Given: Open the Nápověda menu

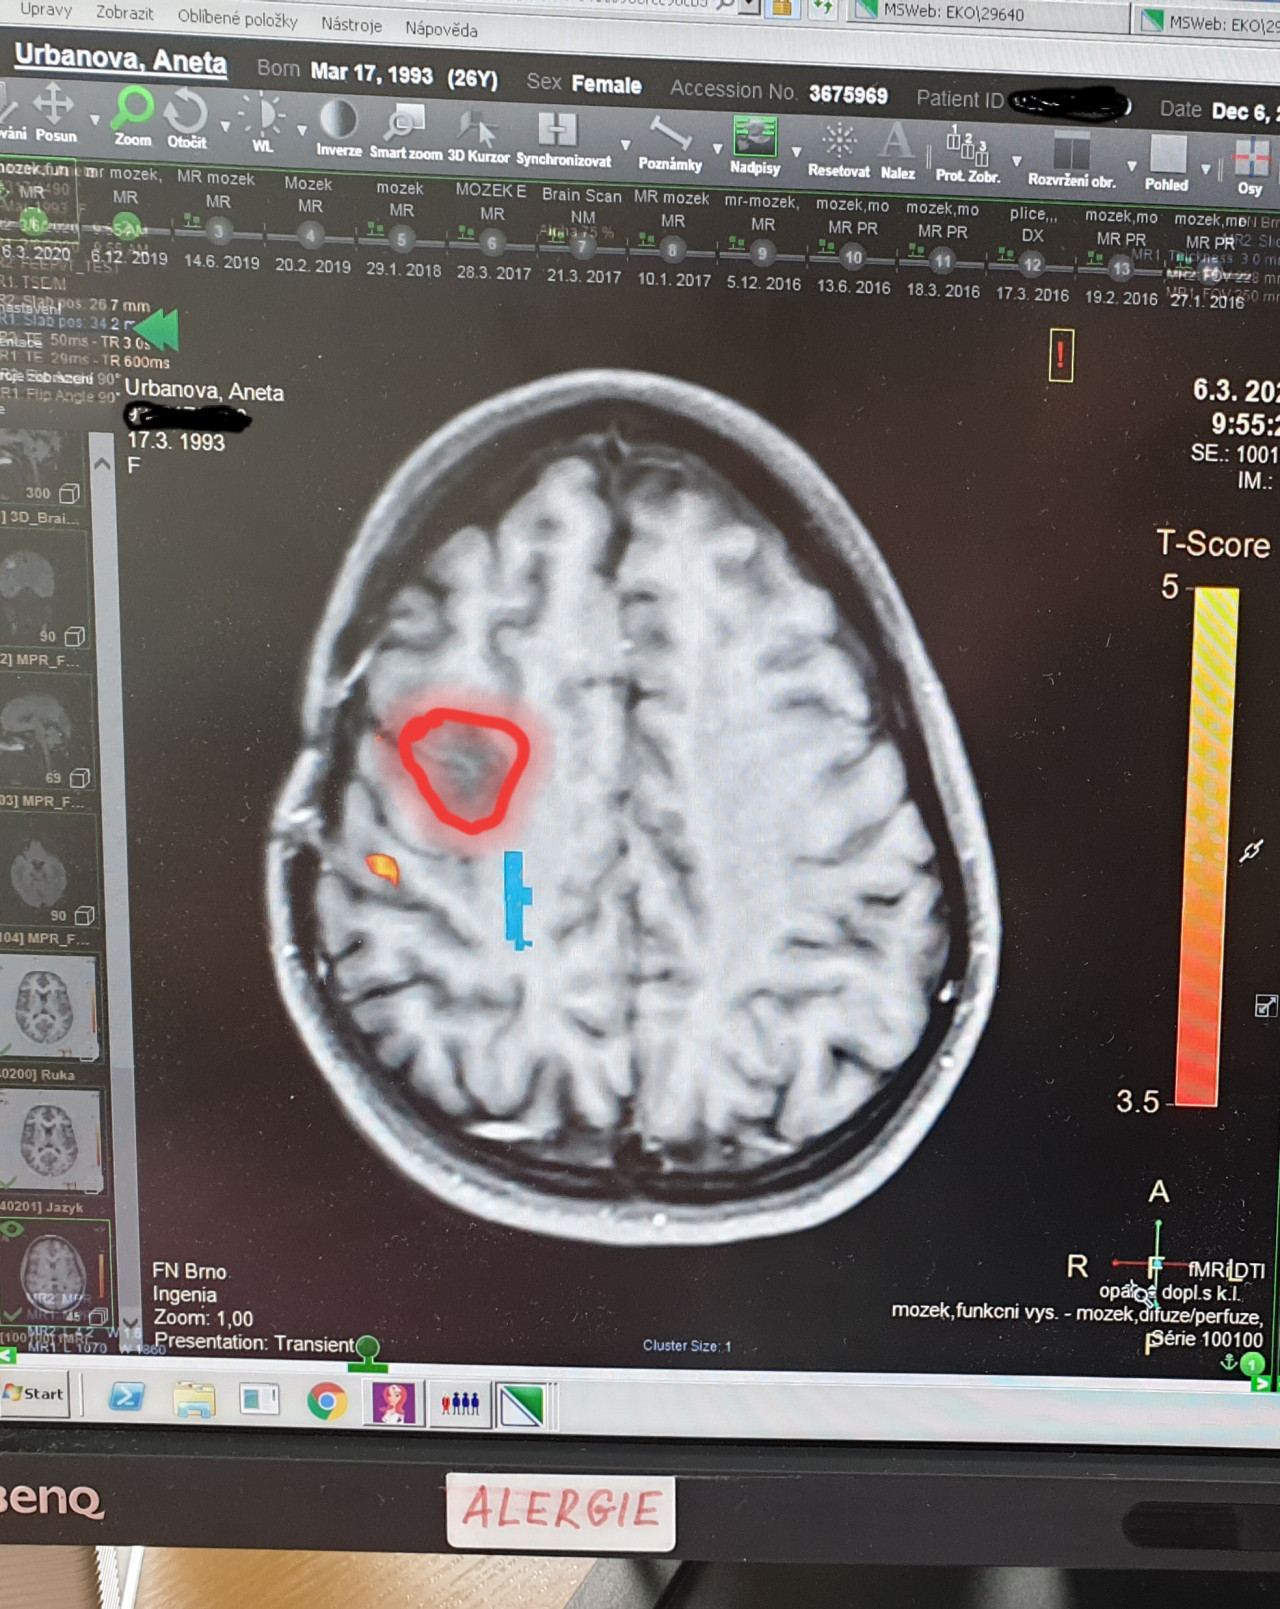Looking at the screenshot, I should coord(441,28).
